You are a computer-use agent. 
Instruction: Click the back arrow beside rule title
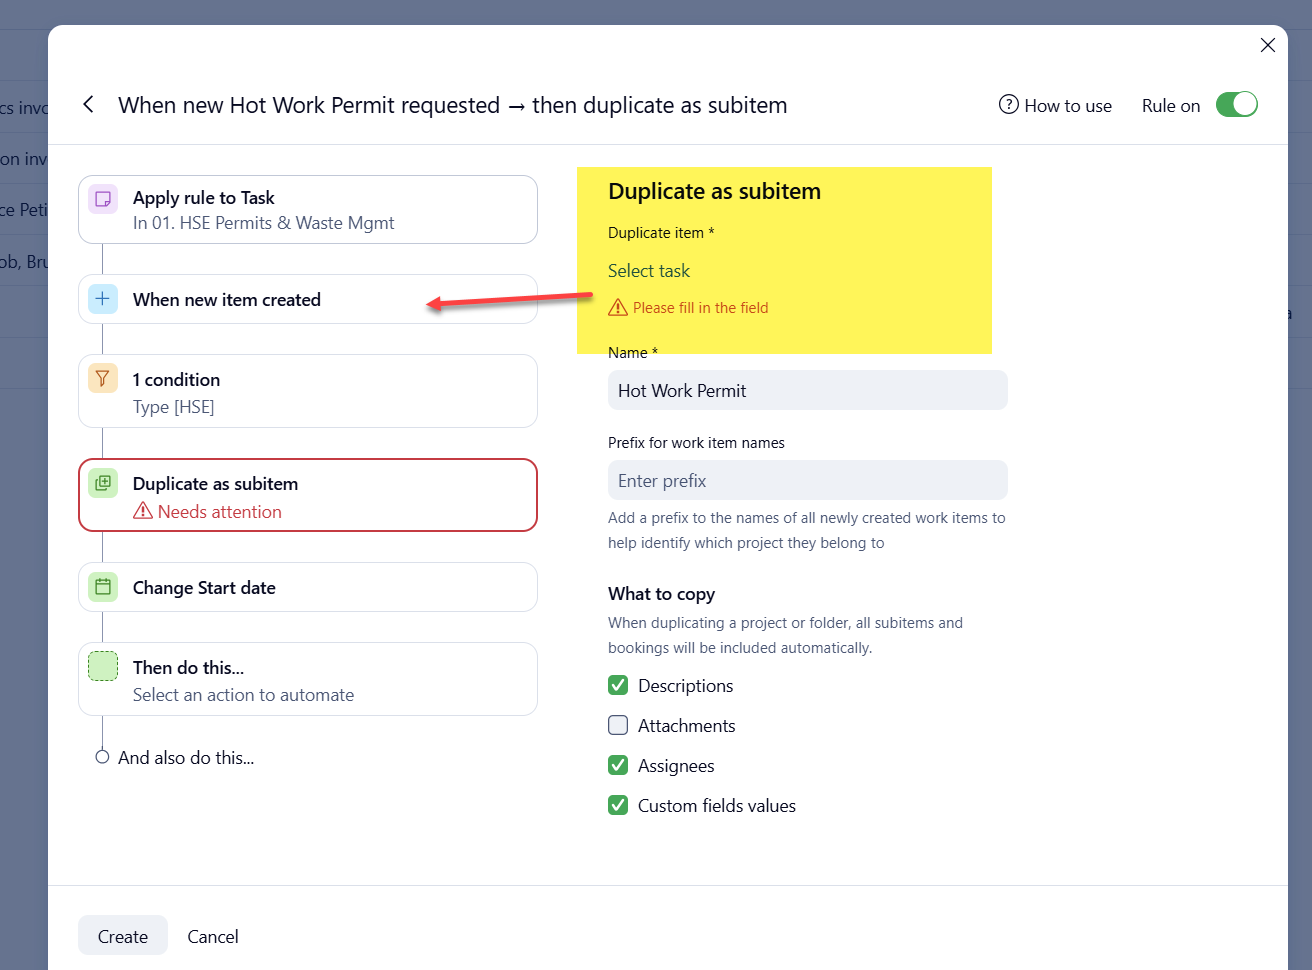coord(89,105)
